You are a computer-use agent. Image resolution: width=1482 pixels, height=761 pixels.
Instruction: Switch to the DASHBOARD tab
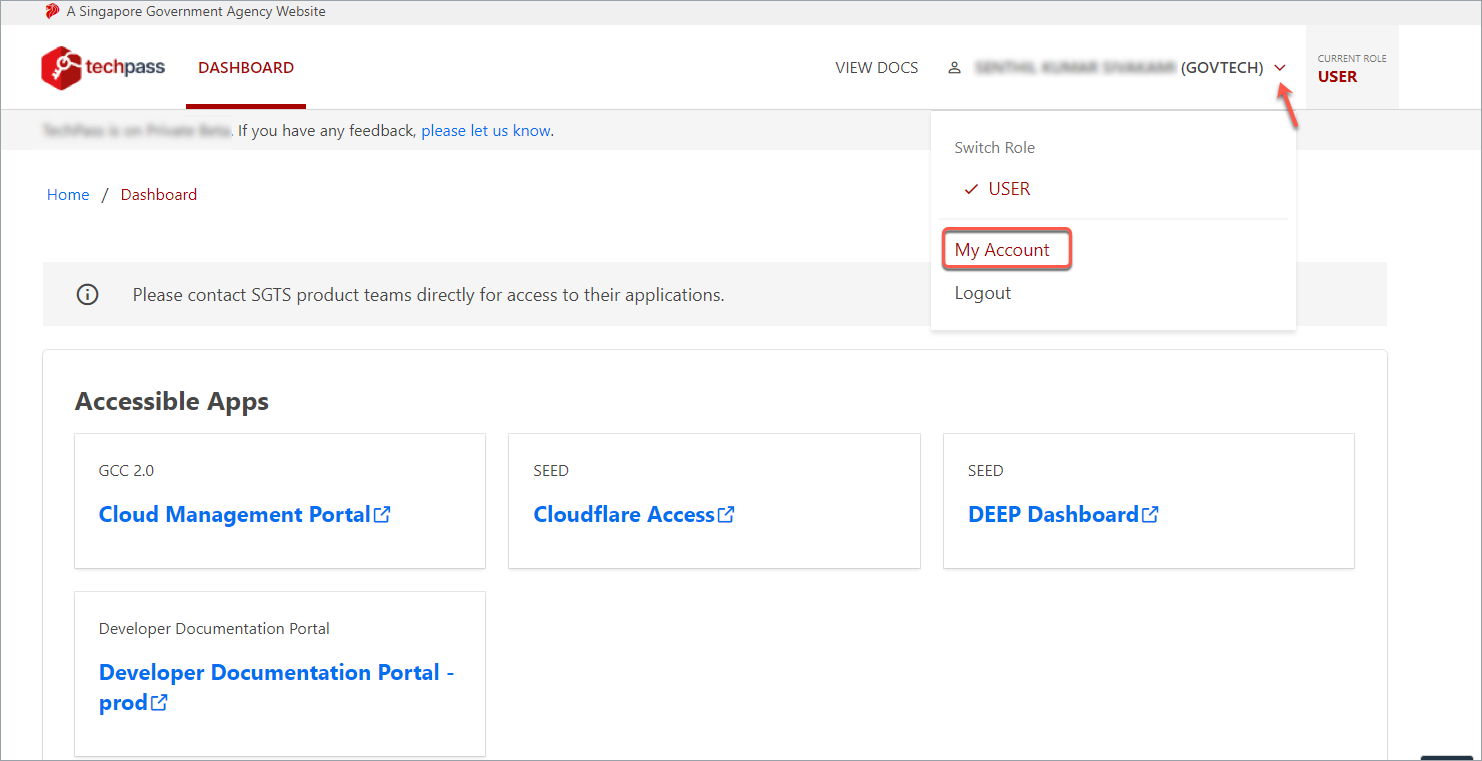[246, 67]
